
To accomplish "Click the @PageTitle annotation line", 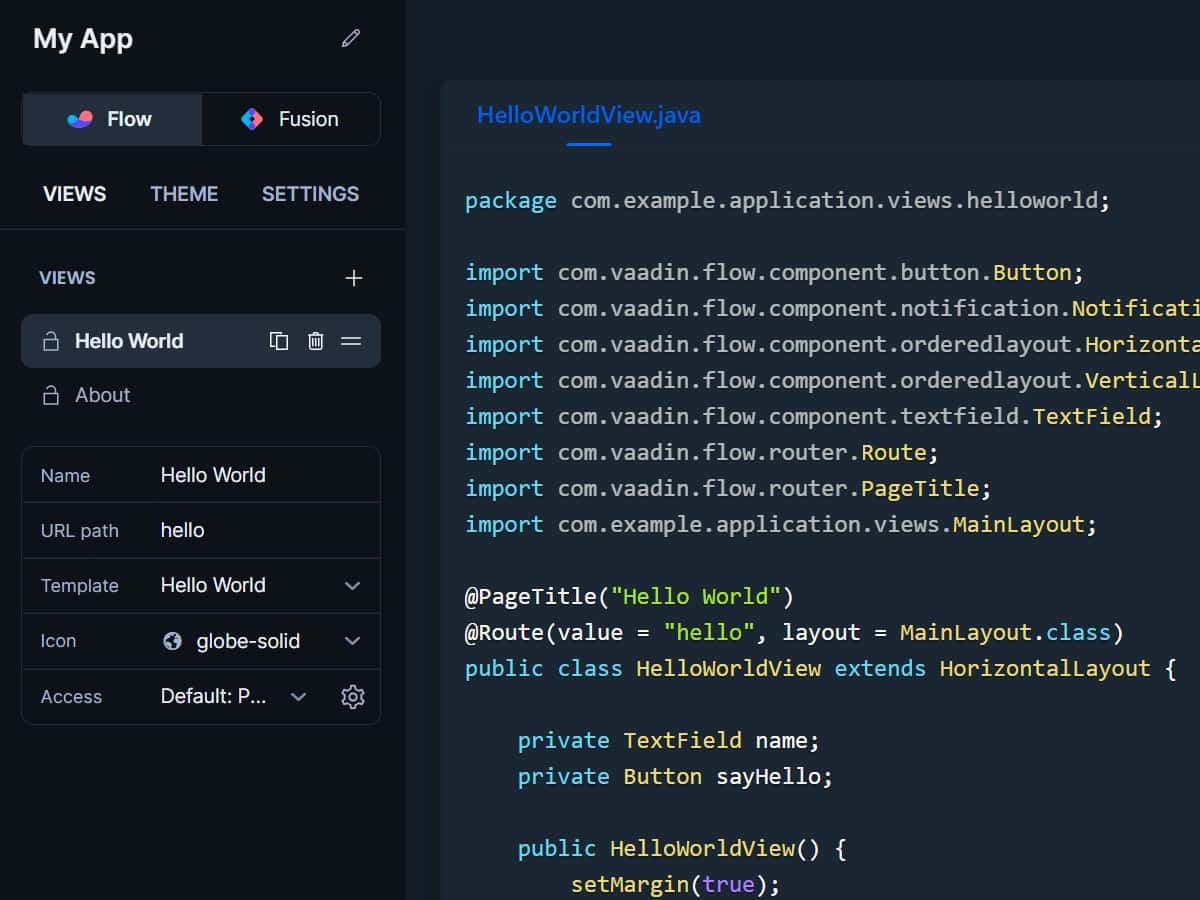I will point(629,597).
